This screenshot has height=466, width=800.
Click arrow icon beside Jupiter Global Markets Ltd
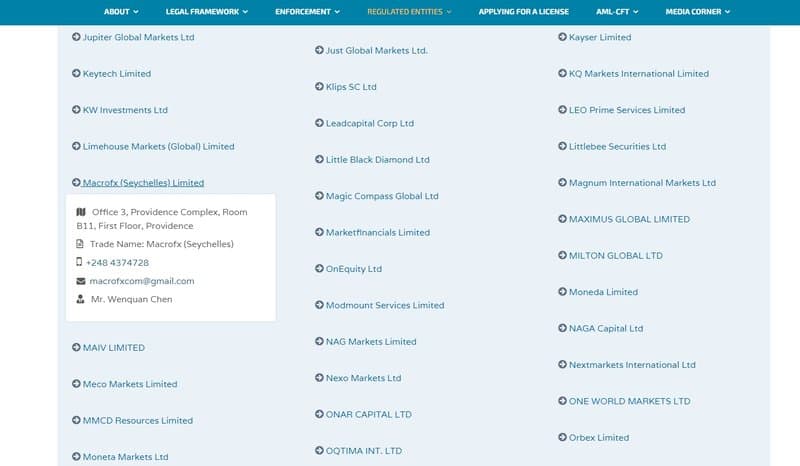[76, 37]
